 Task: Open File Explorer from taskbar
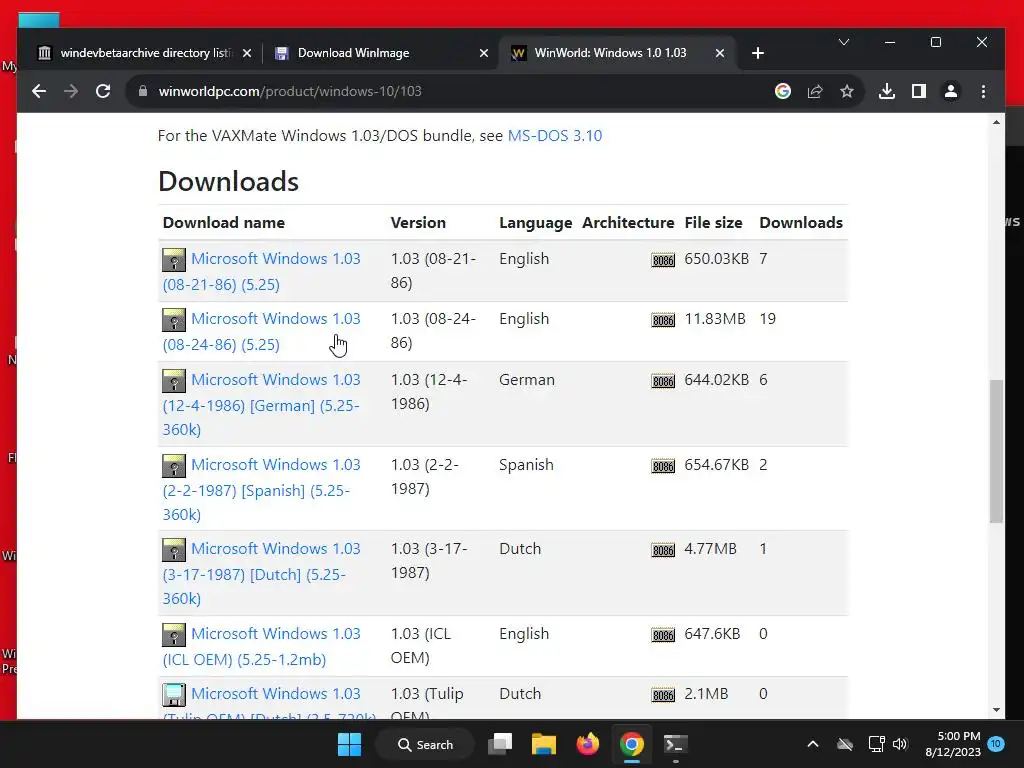[x=543, y=744]
